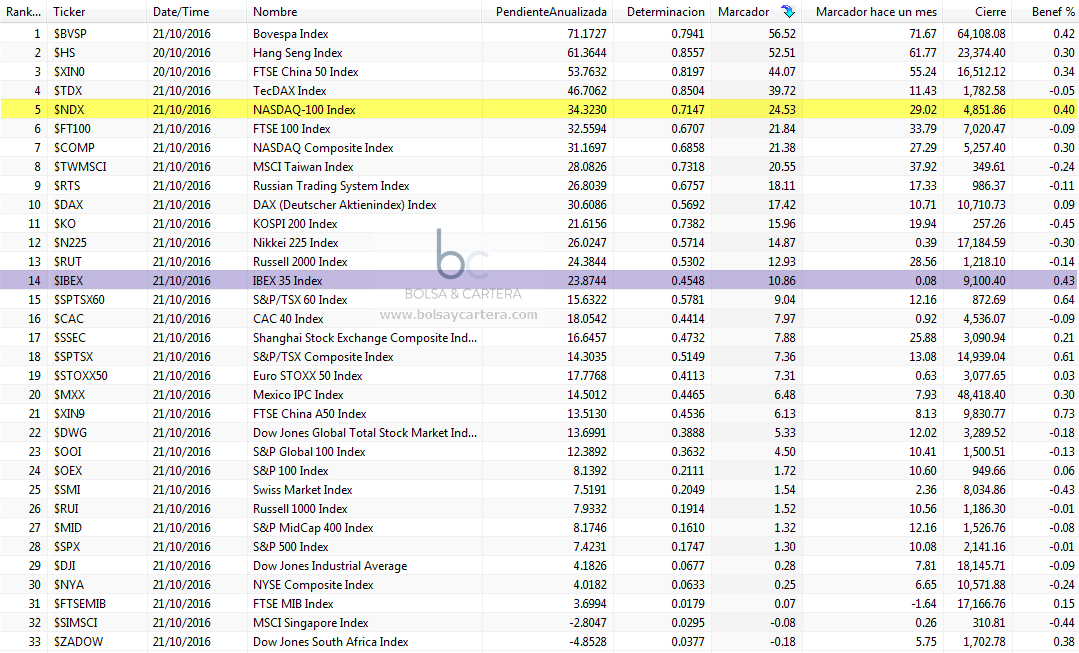This screenshot has width=1079, height=653.
Task: Select 'Mexico IPC Index'
Action: tap(298, 395)
